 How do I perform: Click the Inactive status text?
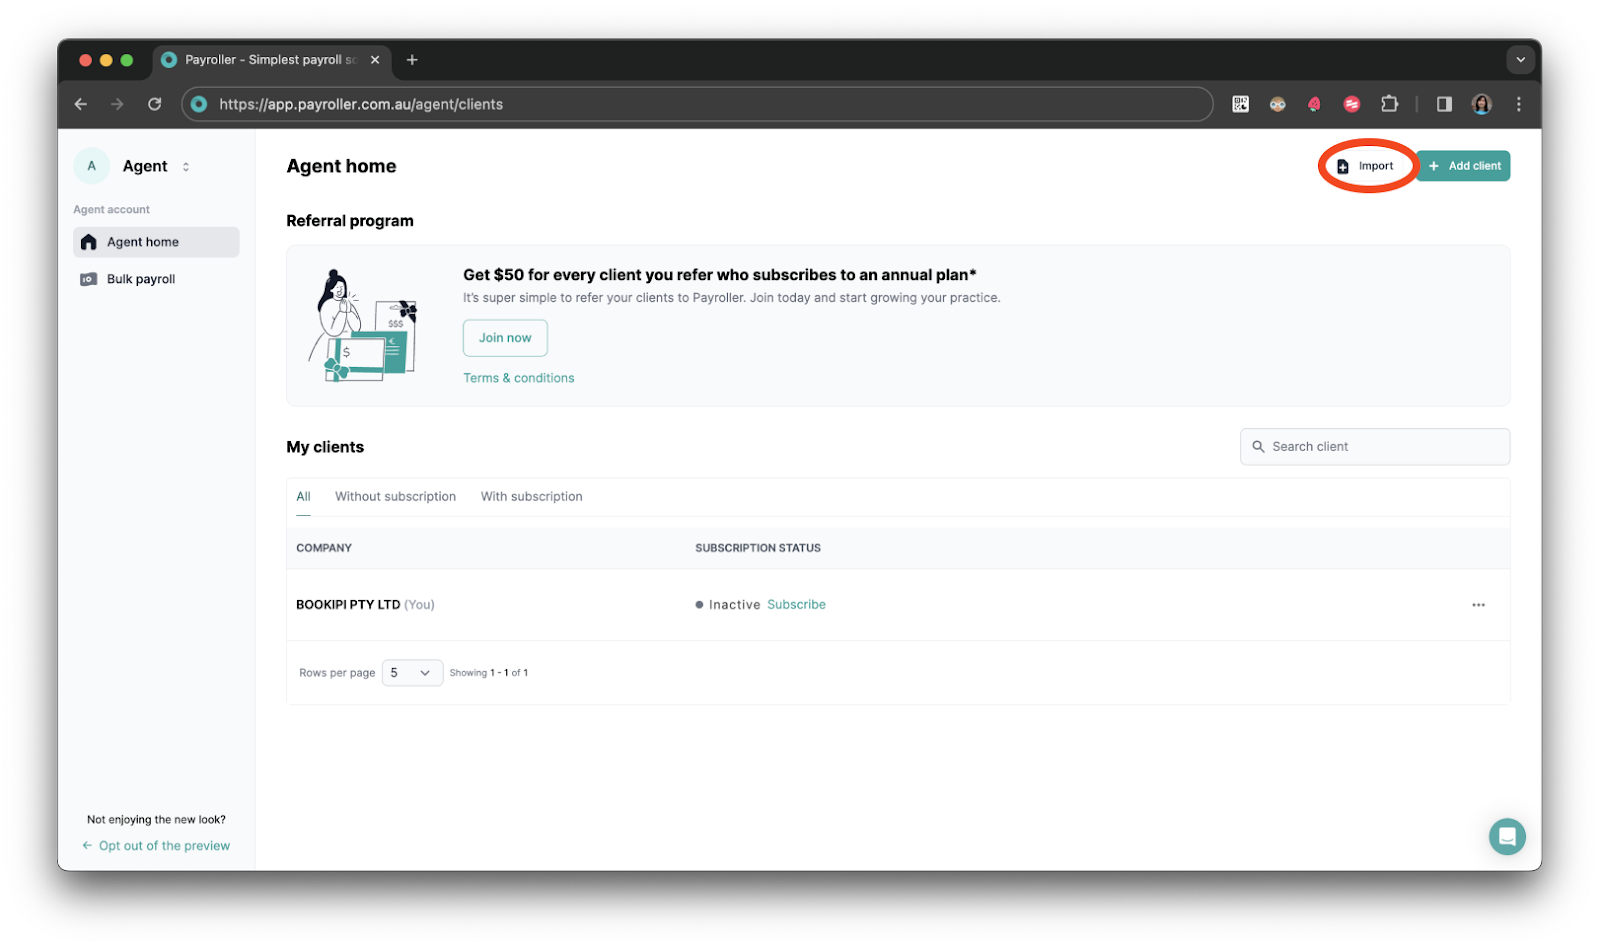point(734,605)
